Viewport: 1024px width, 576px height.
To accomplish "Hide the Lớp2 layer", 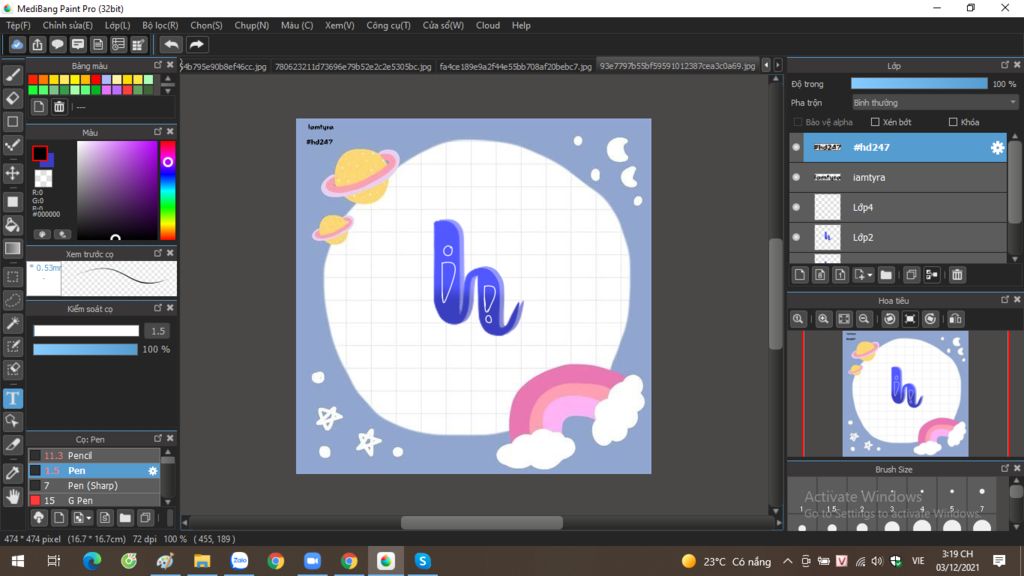I will pyautogui.click(x=796, y=237).
